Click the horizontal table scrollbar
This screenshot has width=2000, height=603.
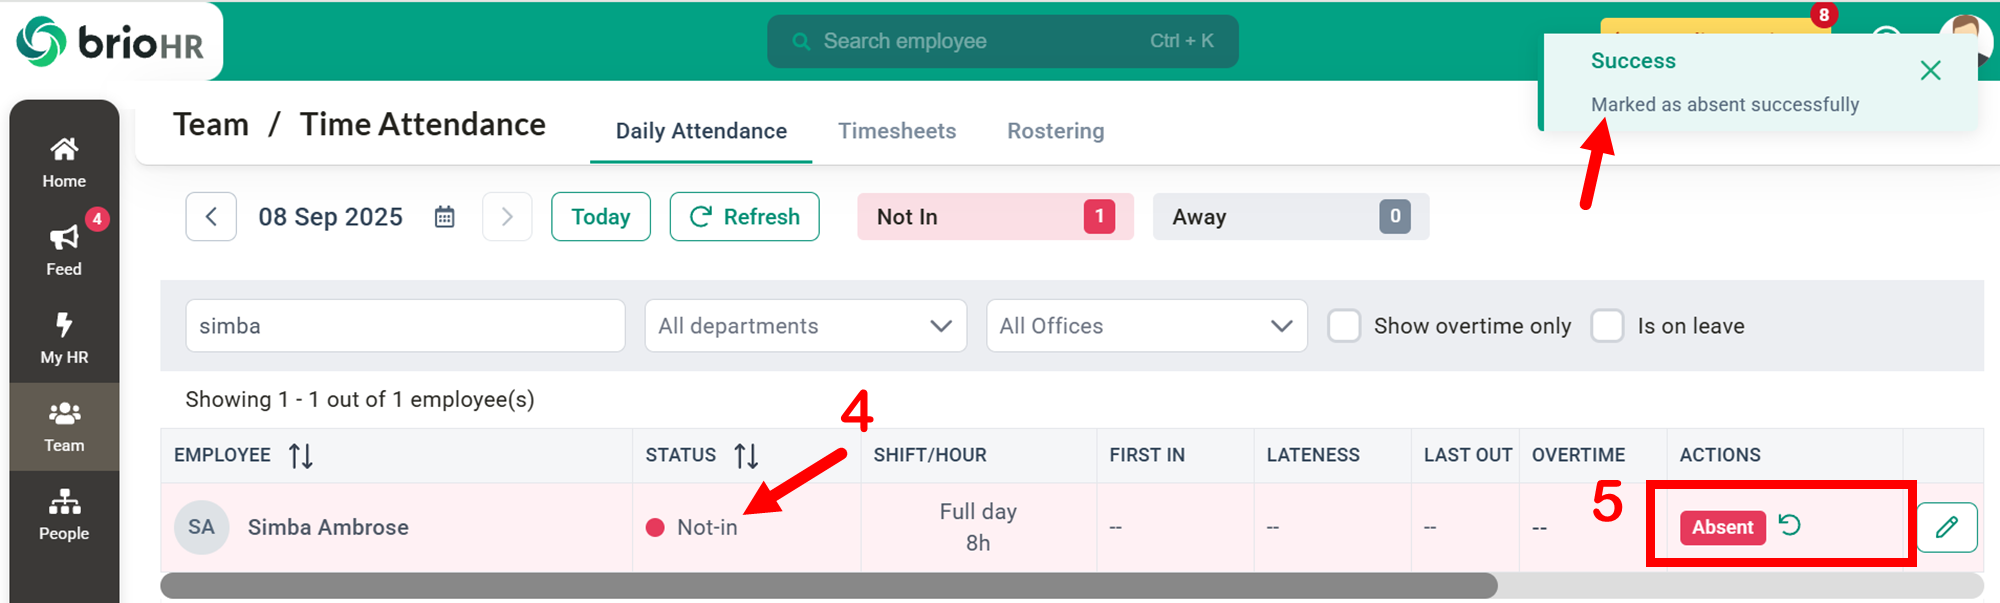point(828,586)
